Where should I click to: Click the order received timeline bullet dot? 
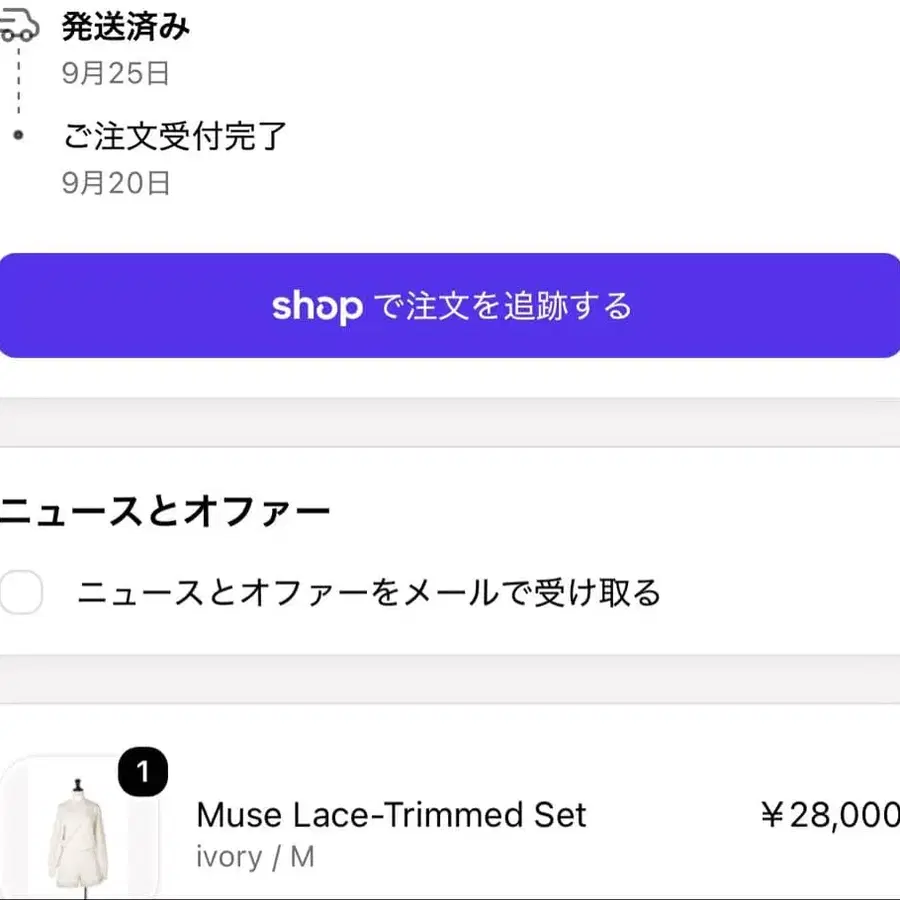(18, 135)
